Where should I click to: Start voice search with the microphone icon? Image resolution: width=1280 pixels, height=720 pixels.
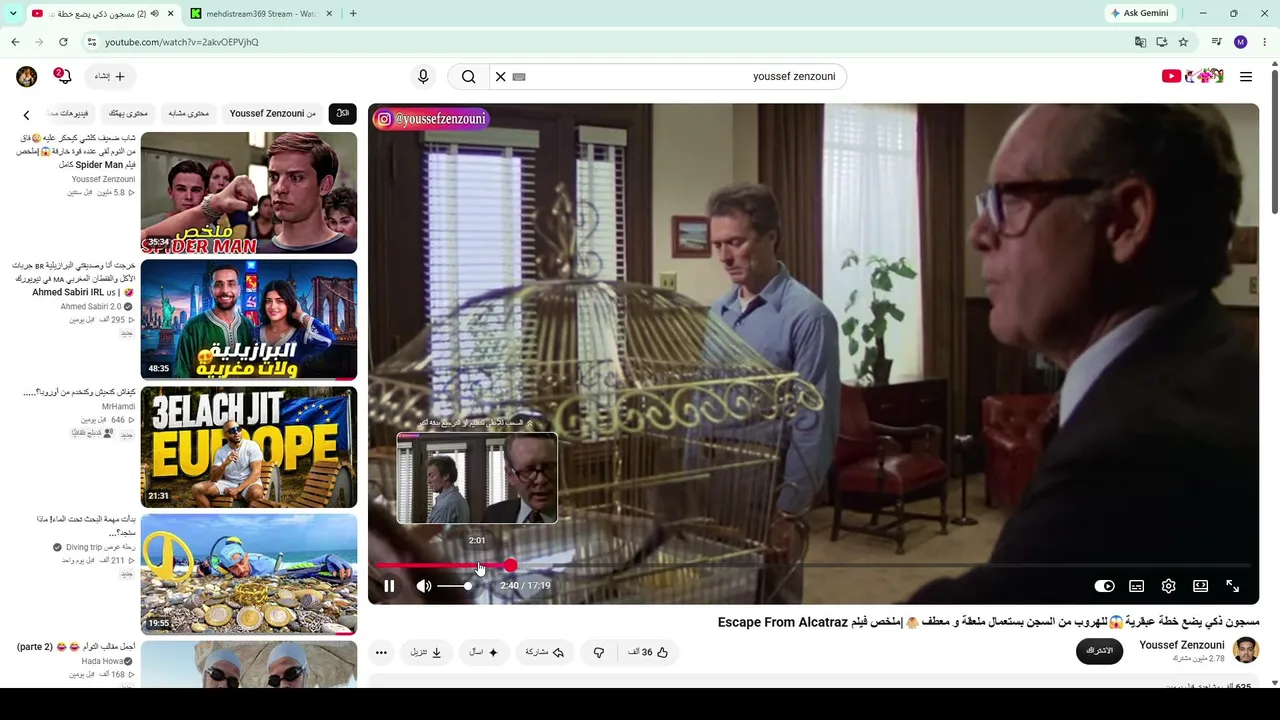[x=423, y=76]
